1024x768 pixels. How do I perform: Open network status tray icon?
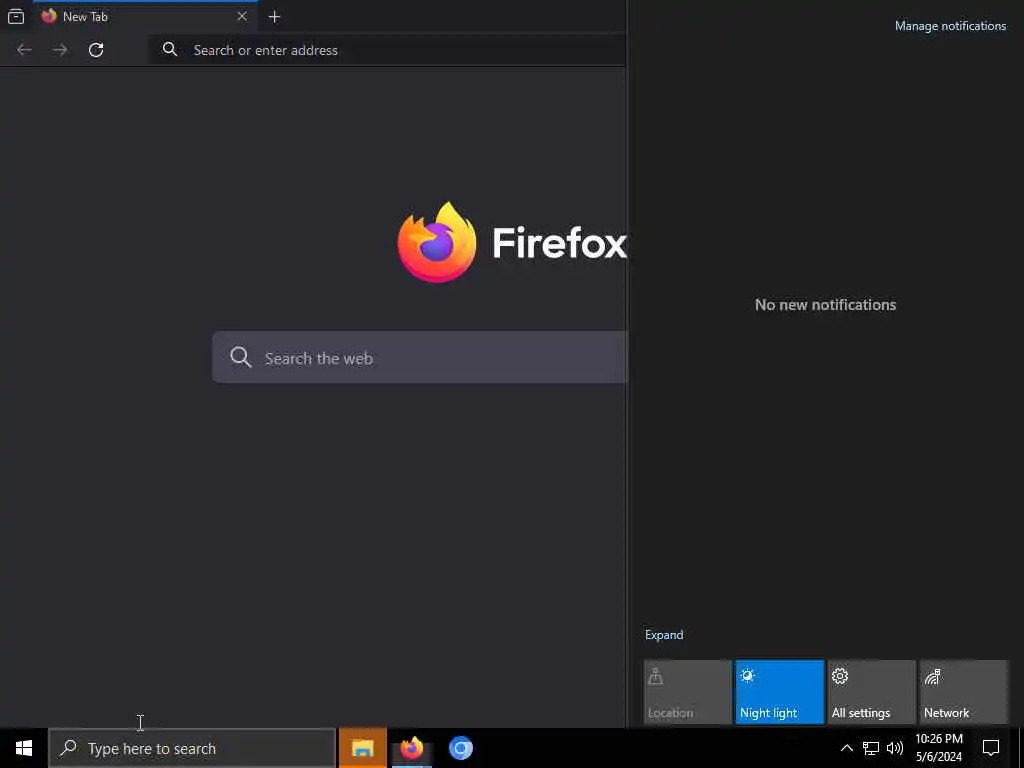pos(871,748)
